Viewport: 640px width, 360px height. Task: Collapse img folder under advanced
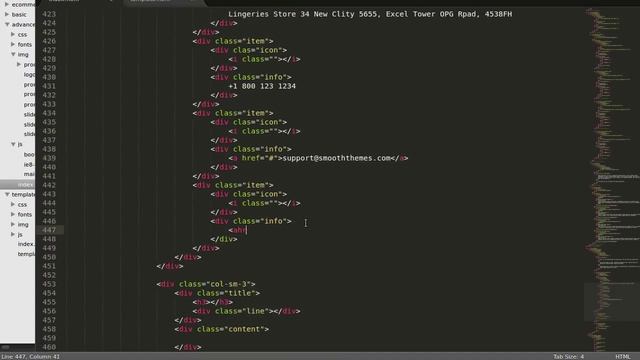[13, 54]
